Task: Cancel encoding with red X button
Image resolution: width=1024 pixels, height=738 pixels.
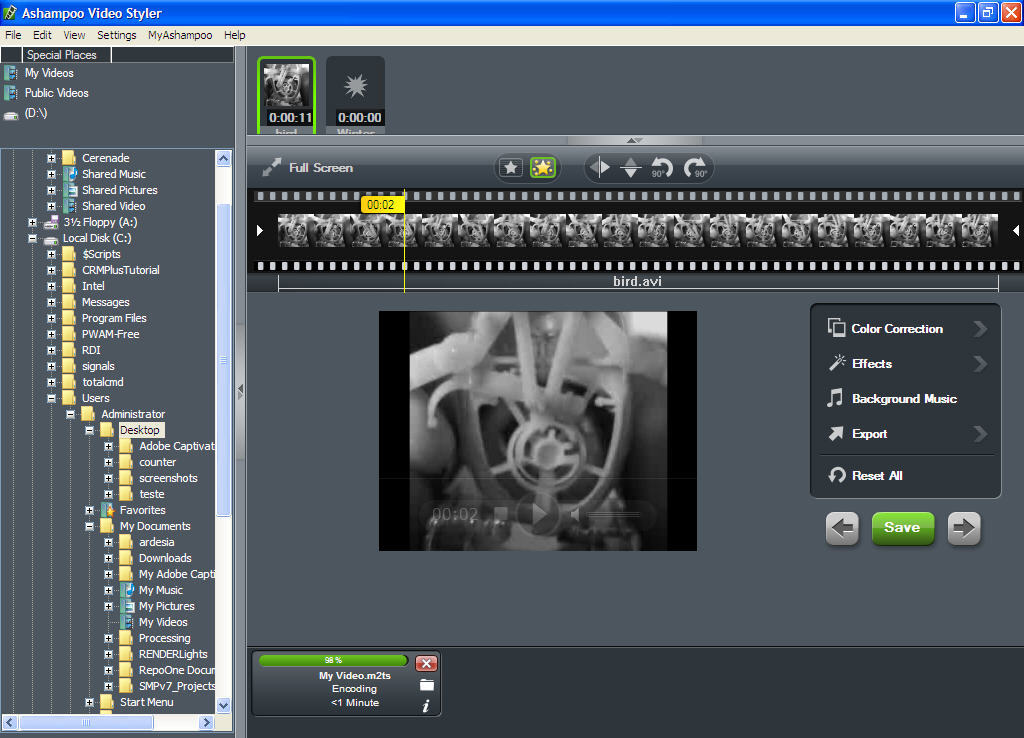Action: 426,664
